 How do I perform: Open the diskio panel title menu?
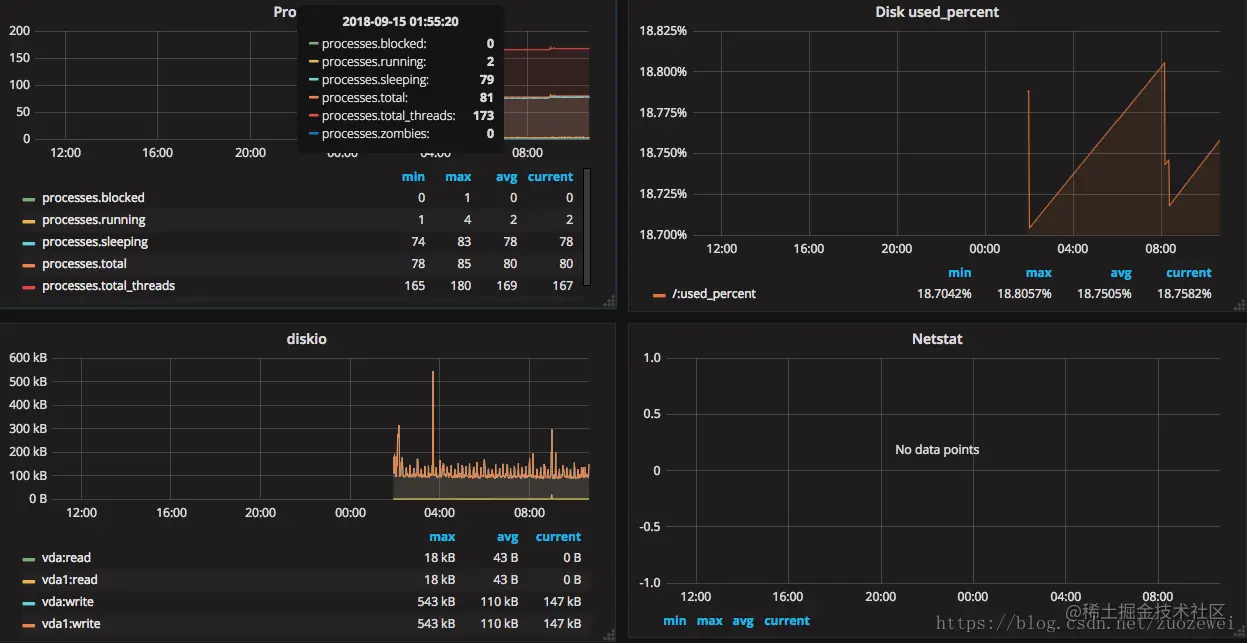[x=307, y=339]
